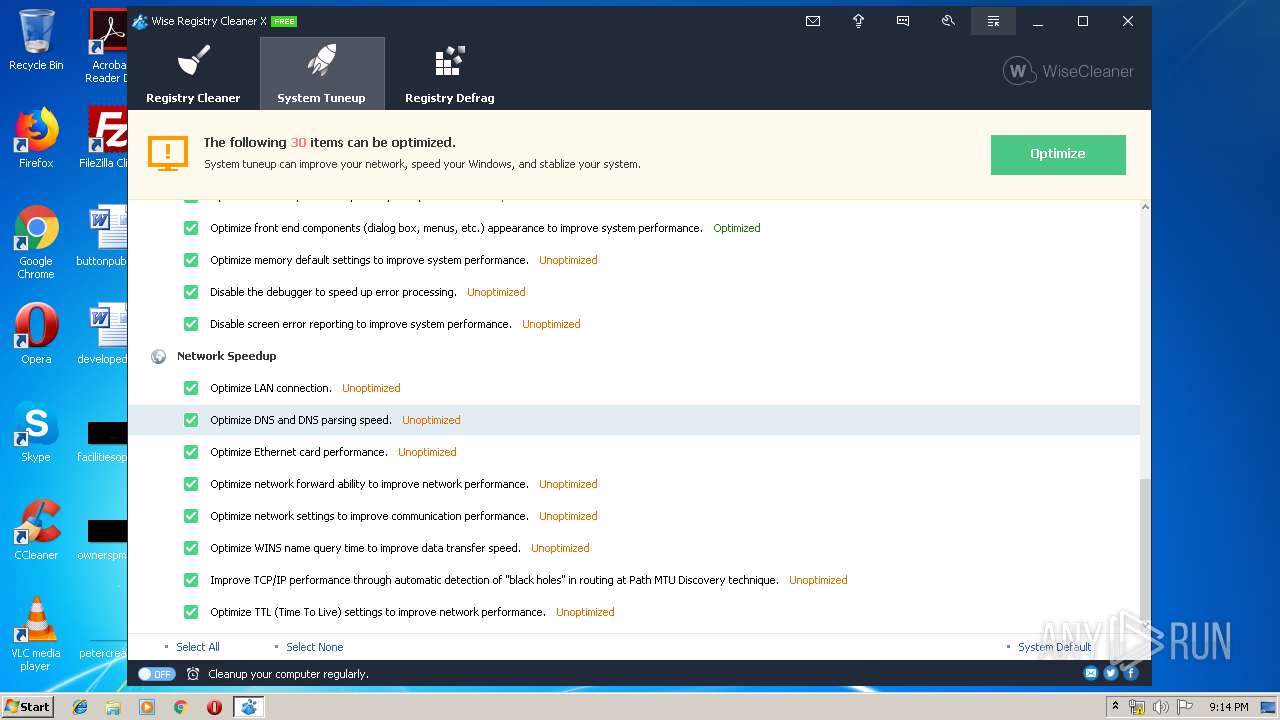Viewport: 1280px width, 720px height.
Task: Click the upgrade arrow icon in title bar
Action: click(x=858, y=21)
